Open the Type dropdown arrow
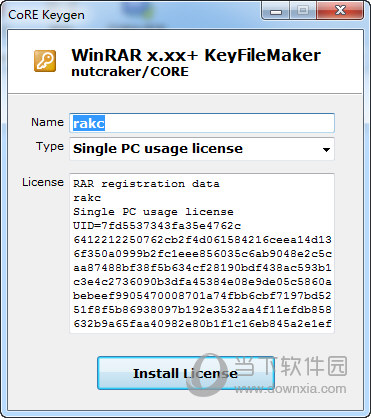This screenshot has height=418, width=371. 326,150
